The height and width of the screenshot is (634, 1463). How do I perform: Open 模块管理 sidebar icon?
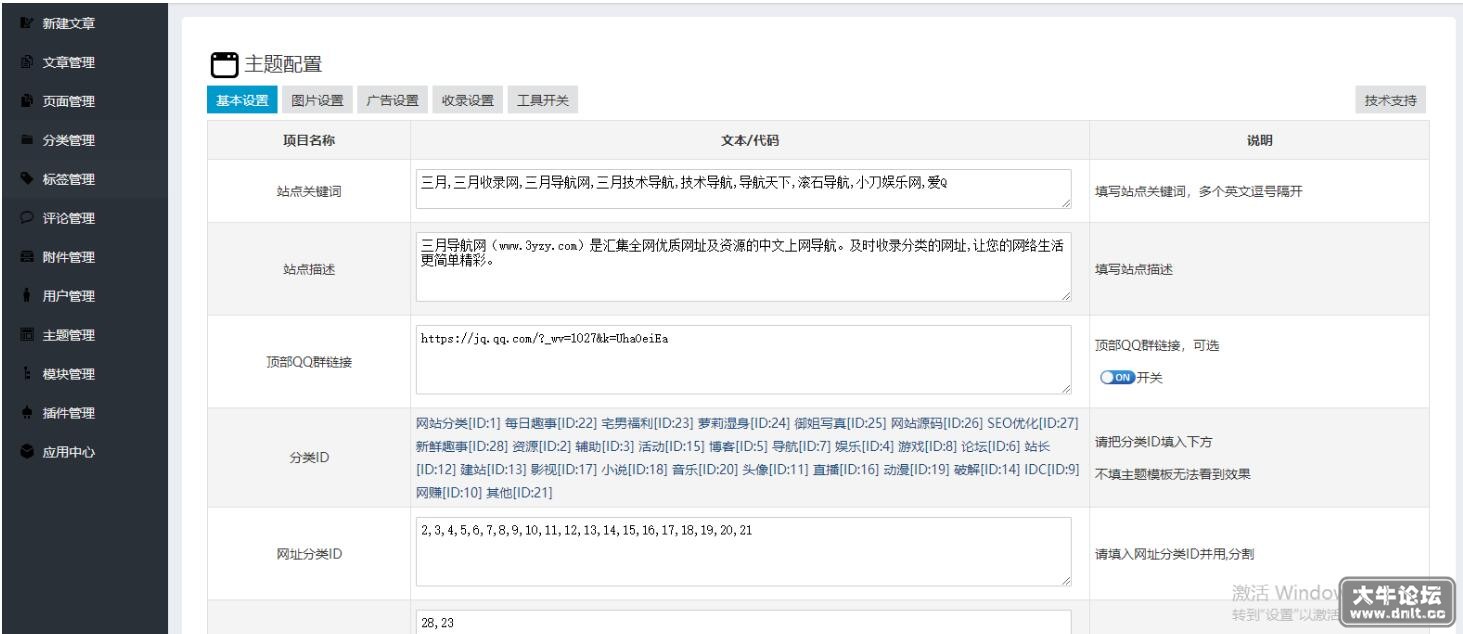click(x=26, y=374)
